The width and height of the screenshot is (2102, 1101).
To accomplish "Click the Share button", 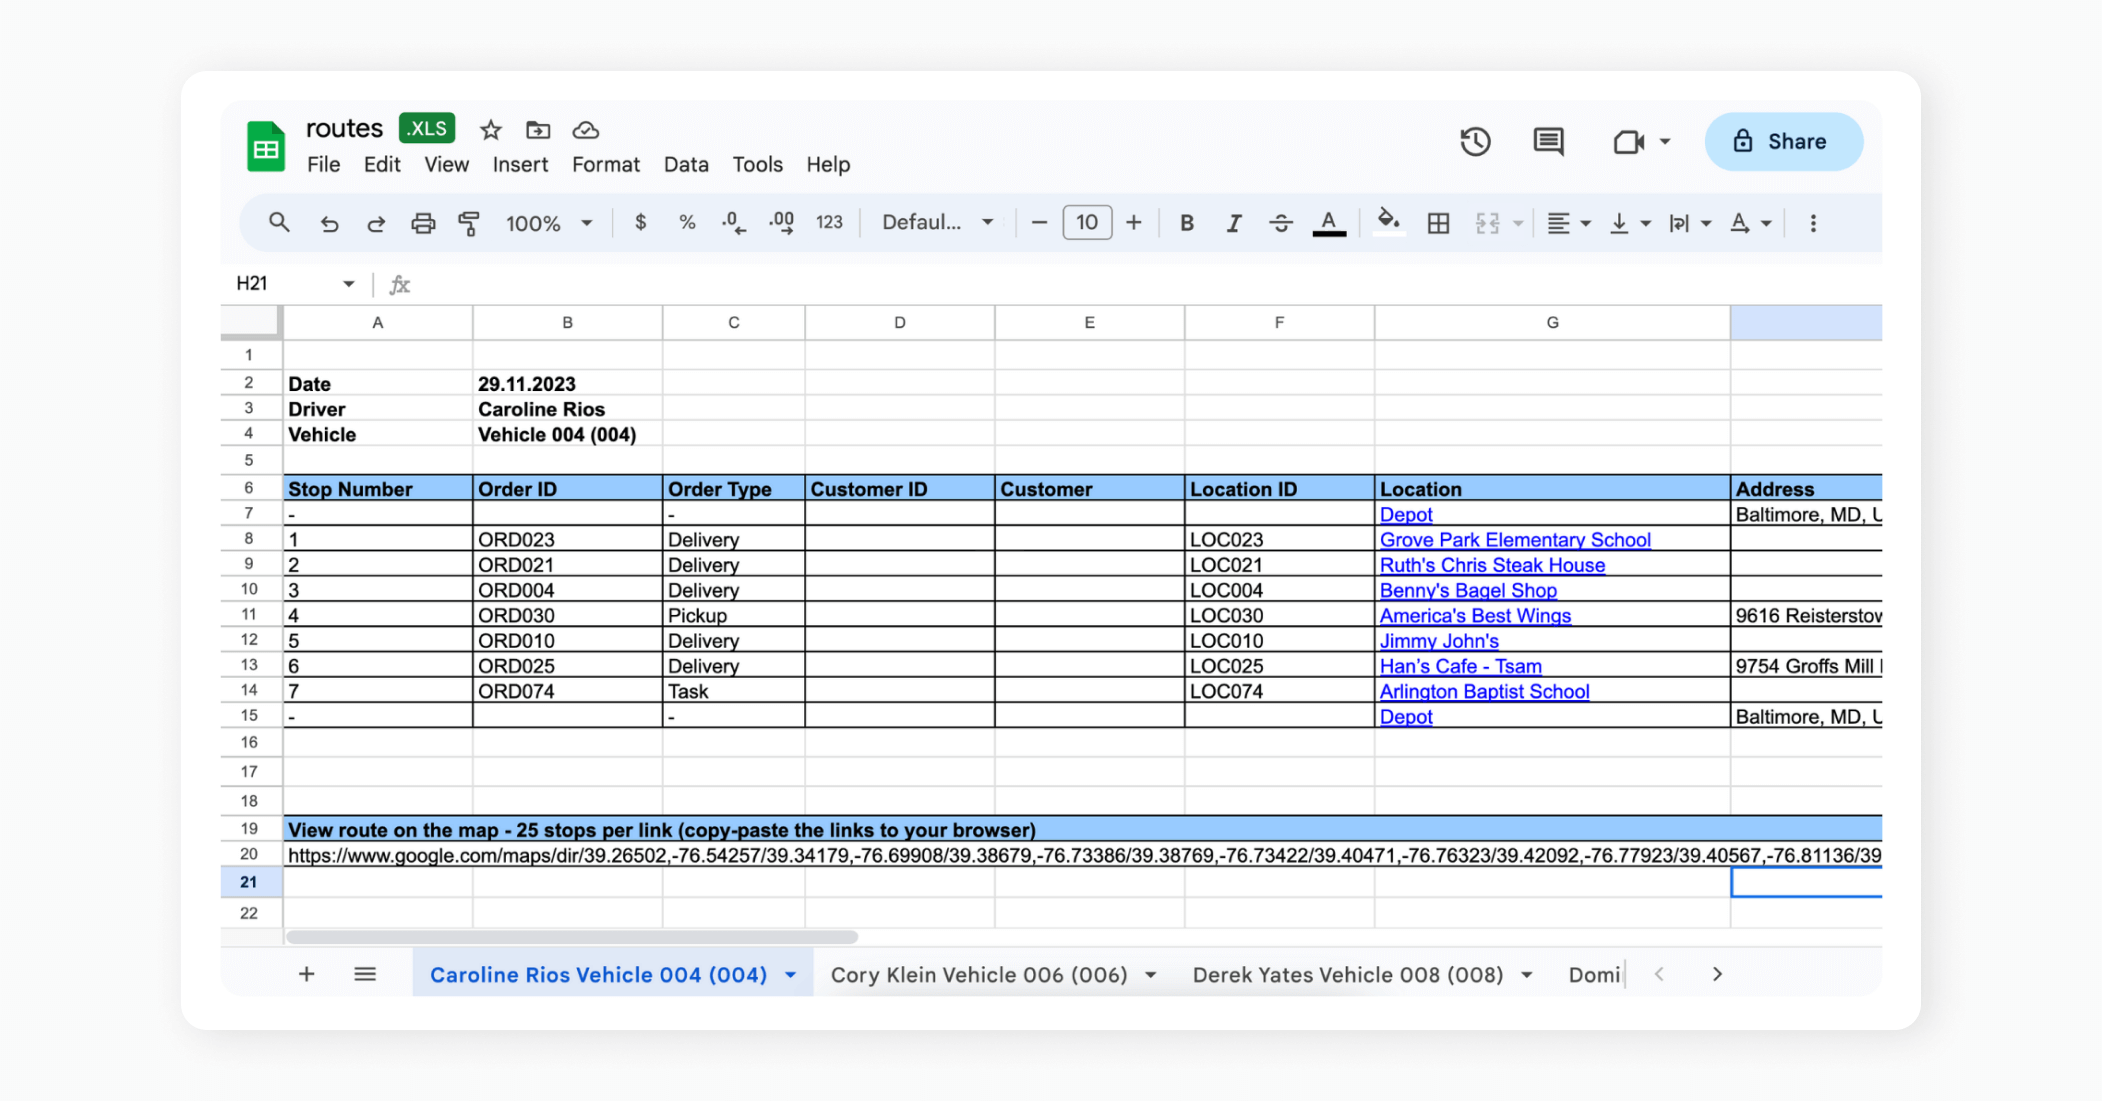I will 1783,142.
